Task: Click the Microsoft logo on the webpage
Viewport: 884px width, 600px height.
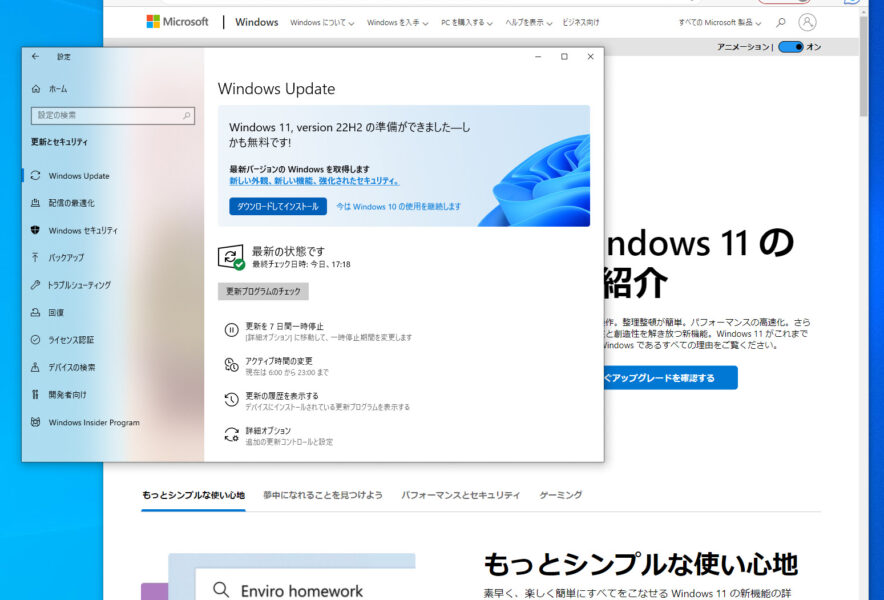Action: coord(177,22)
